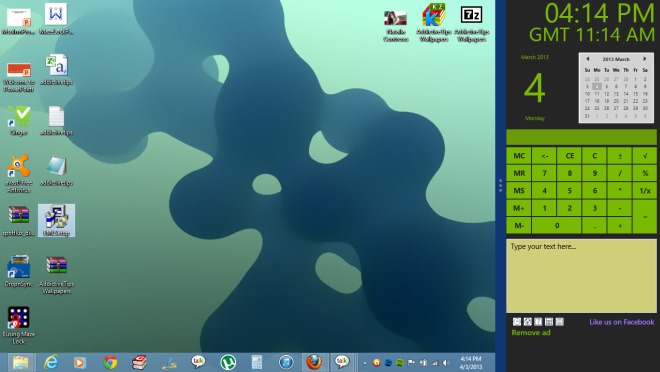Open Internet Explorer in the taskbar

(x=51, y=362)
